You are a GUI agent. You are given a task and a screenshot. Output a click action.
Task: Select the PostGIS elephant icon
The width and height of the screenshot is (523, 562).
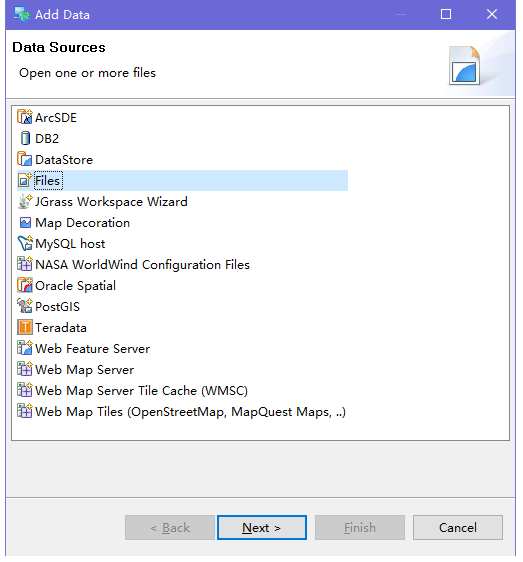coord(25,306)
